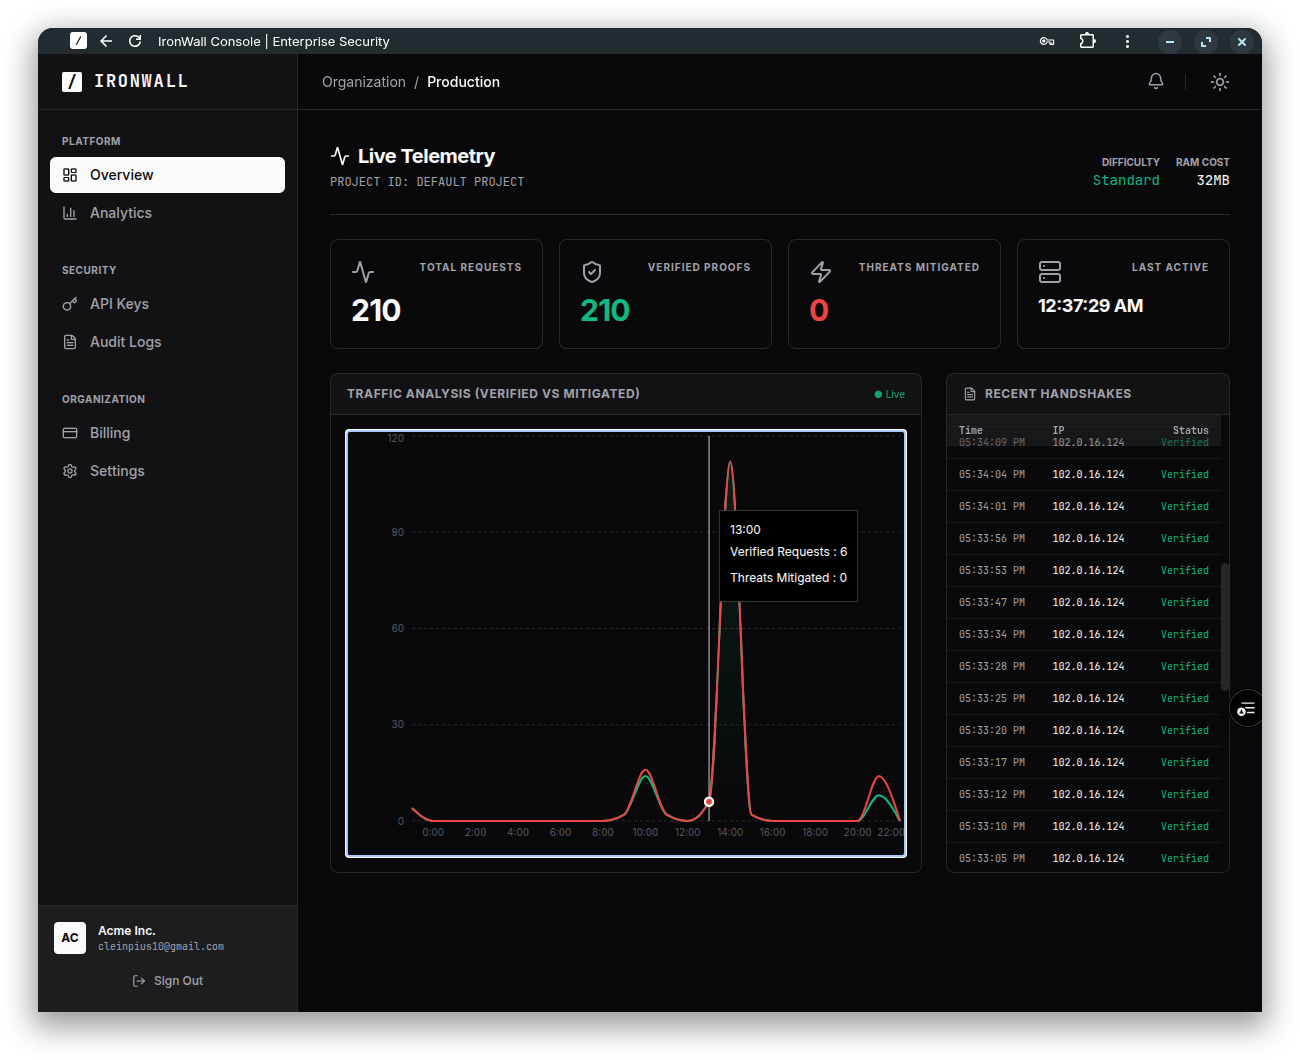Click the lightning icon on Threats Mitigated card

[821, 271]
